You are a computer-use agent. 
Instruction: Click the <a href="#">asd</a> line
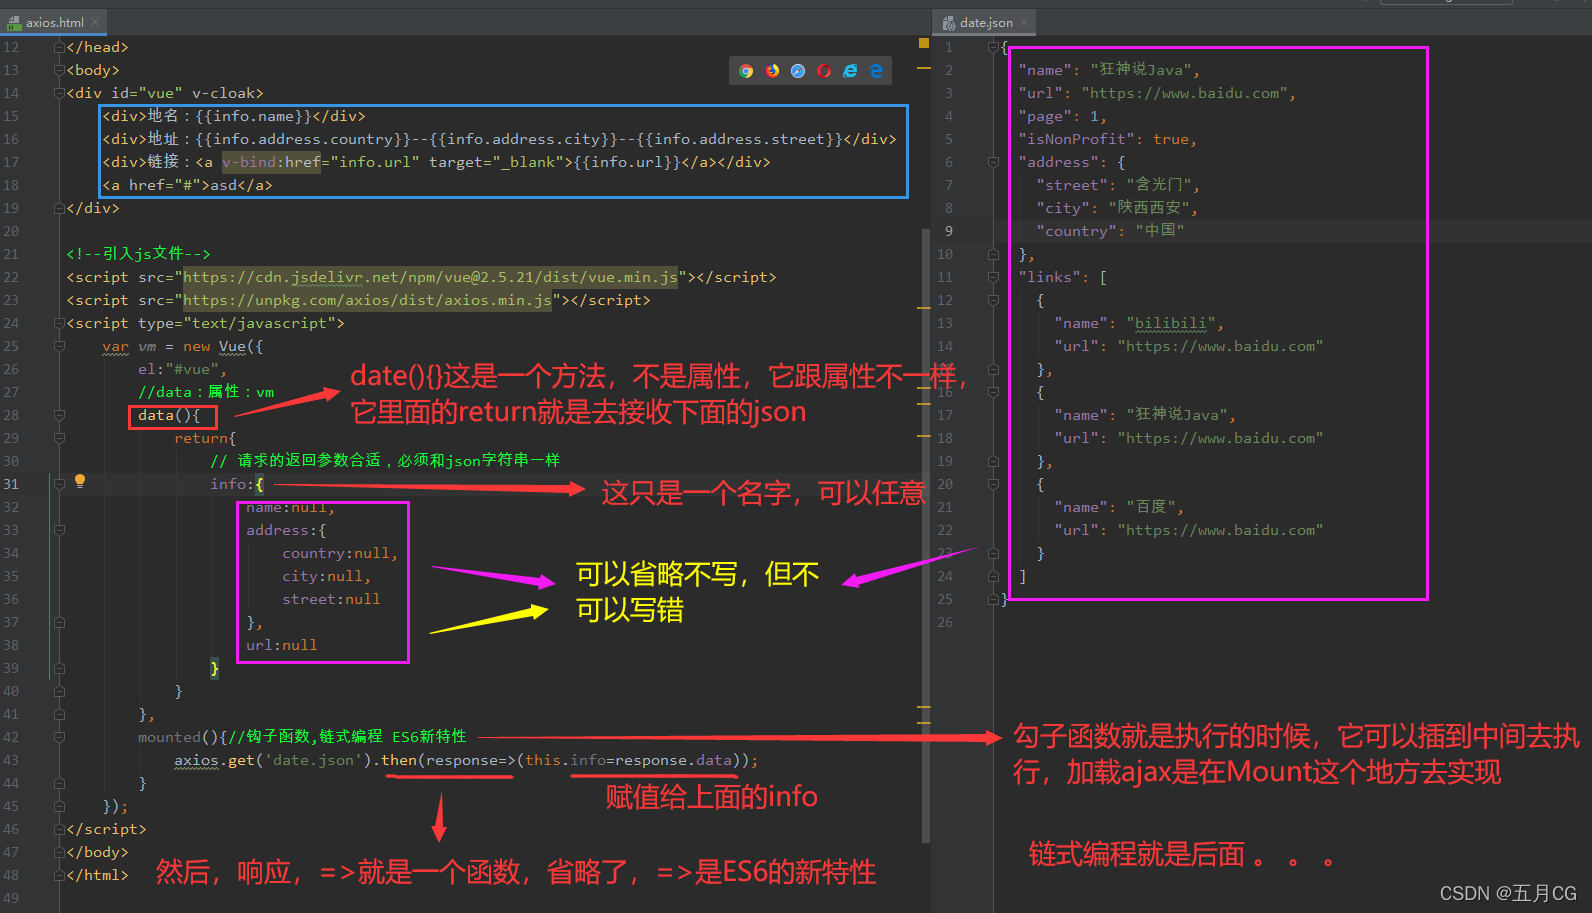[187, 185]
